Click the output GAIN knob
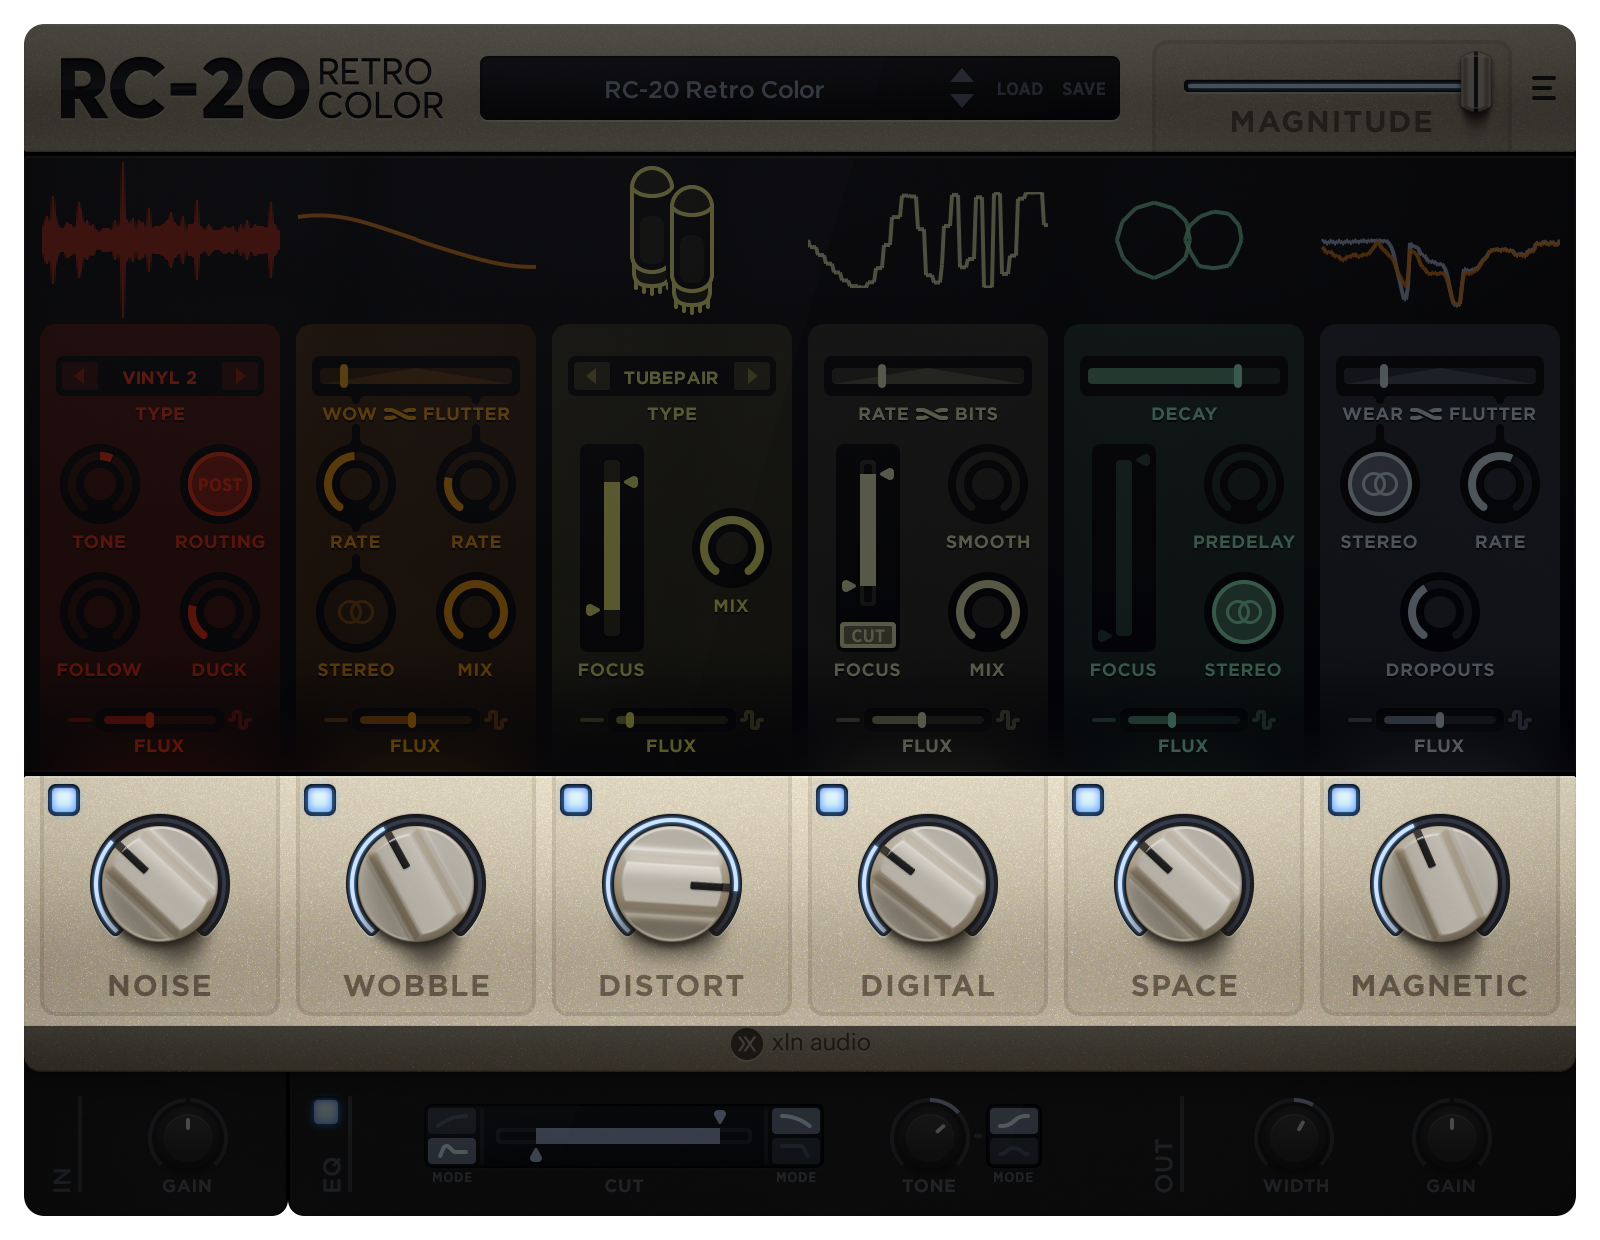 1451,1136
